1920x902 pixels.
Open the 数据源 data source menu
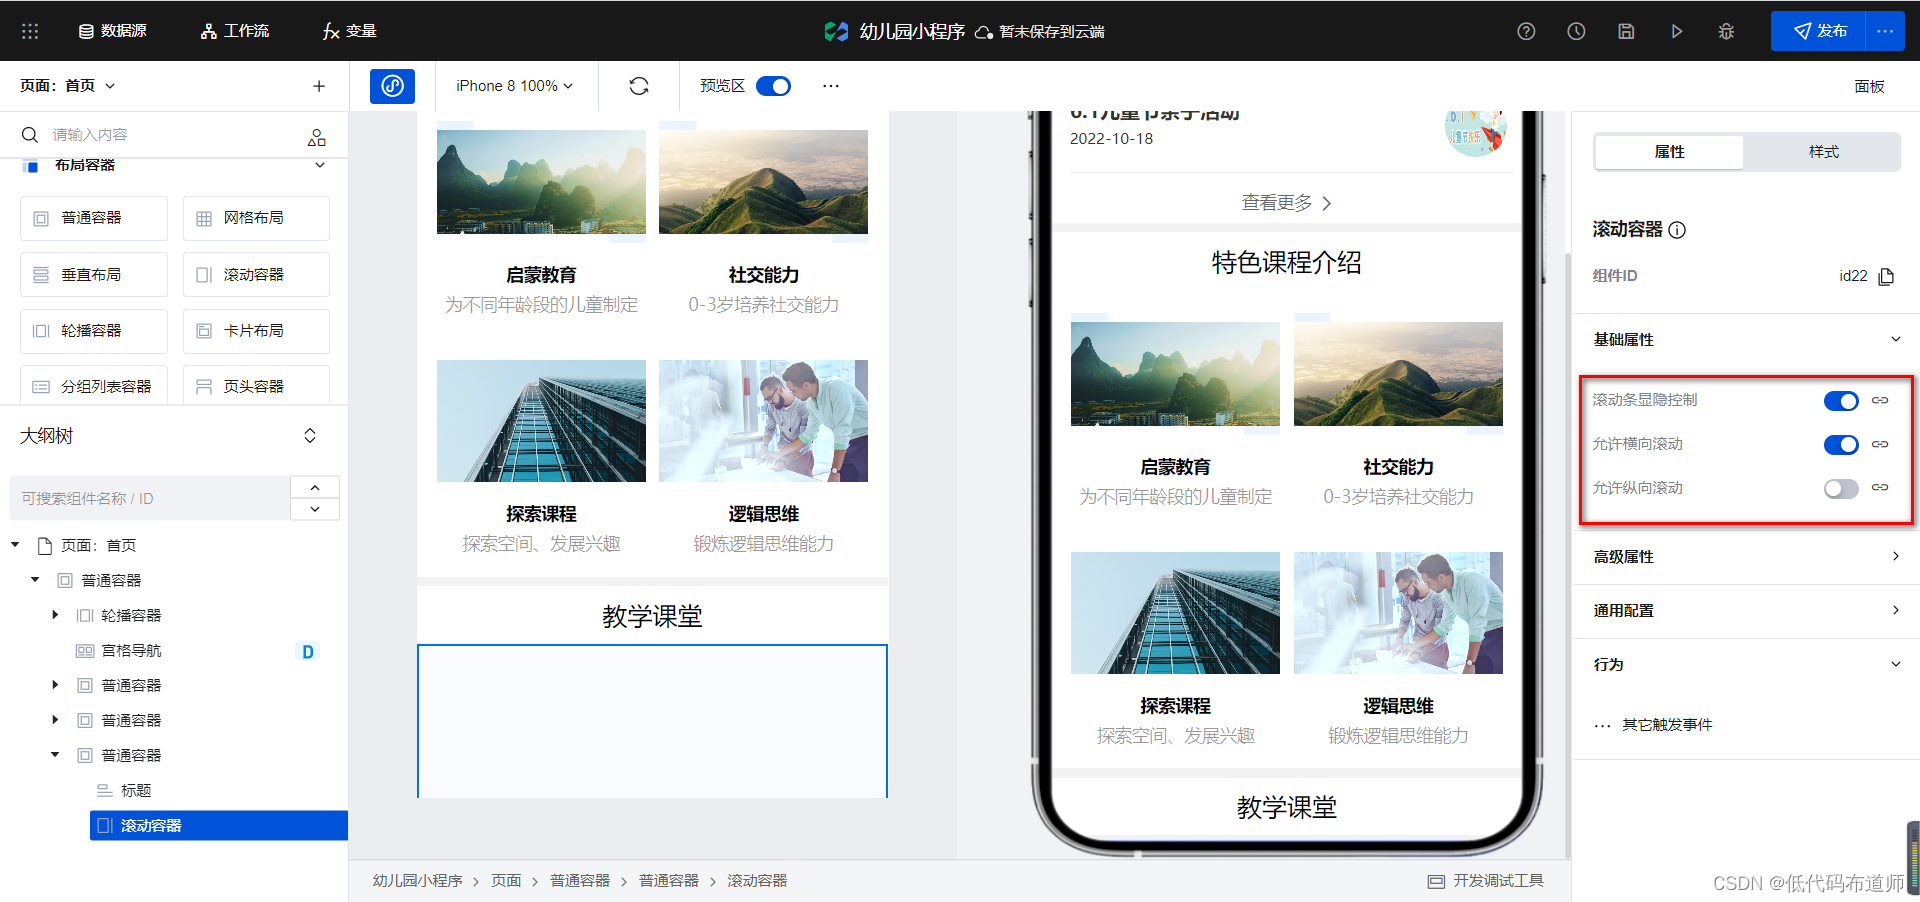coord(113,31)
